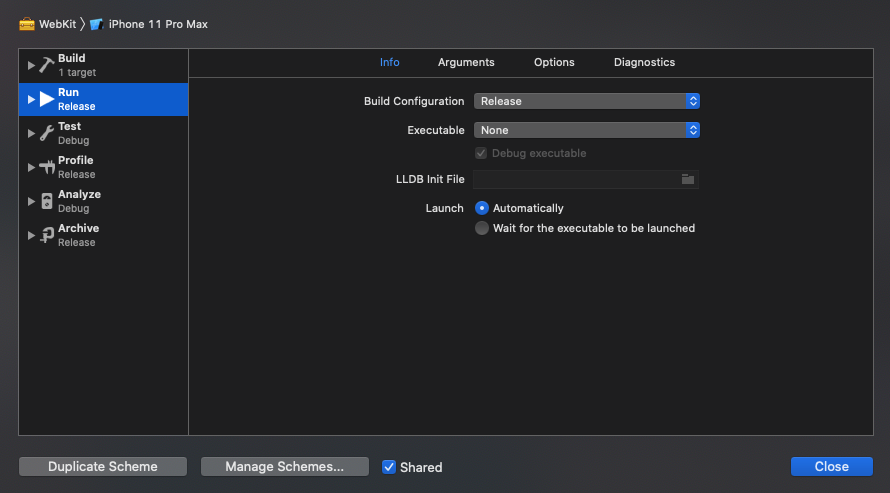The image size is (890, 493).
Task: Toggle the Shared checkbox
Action: click(x=389, y=467)
